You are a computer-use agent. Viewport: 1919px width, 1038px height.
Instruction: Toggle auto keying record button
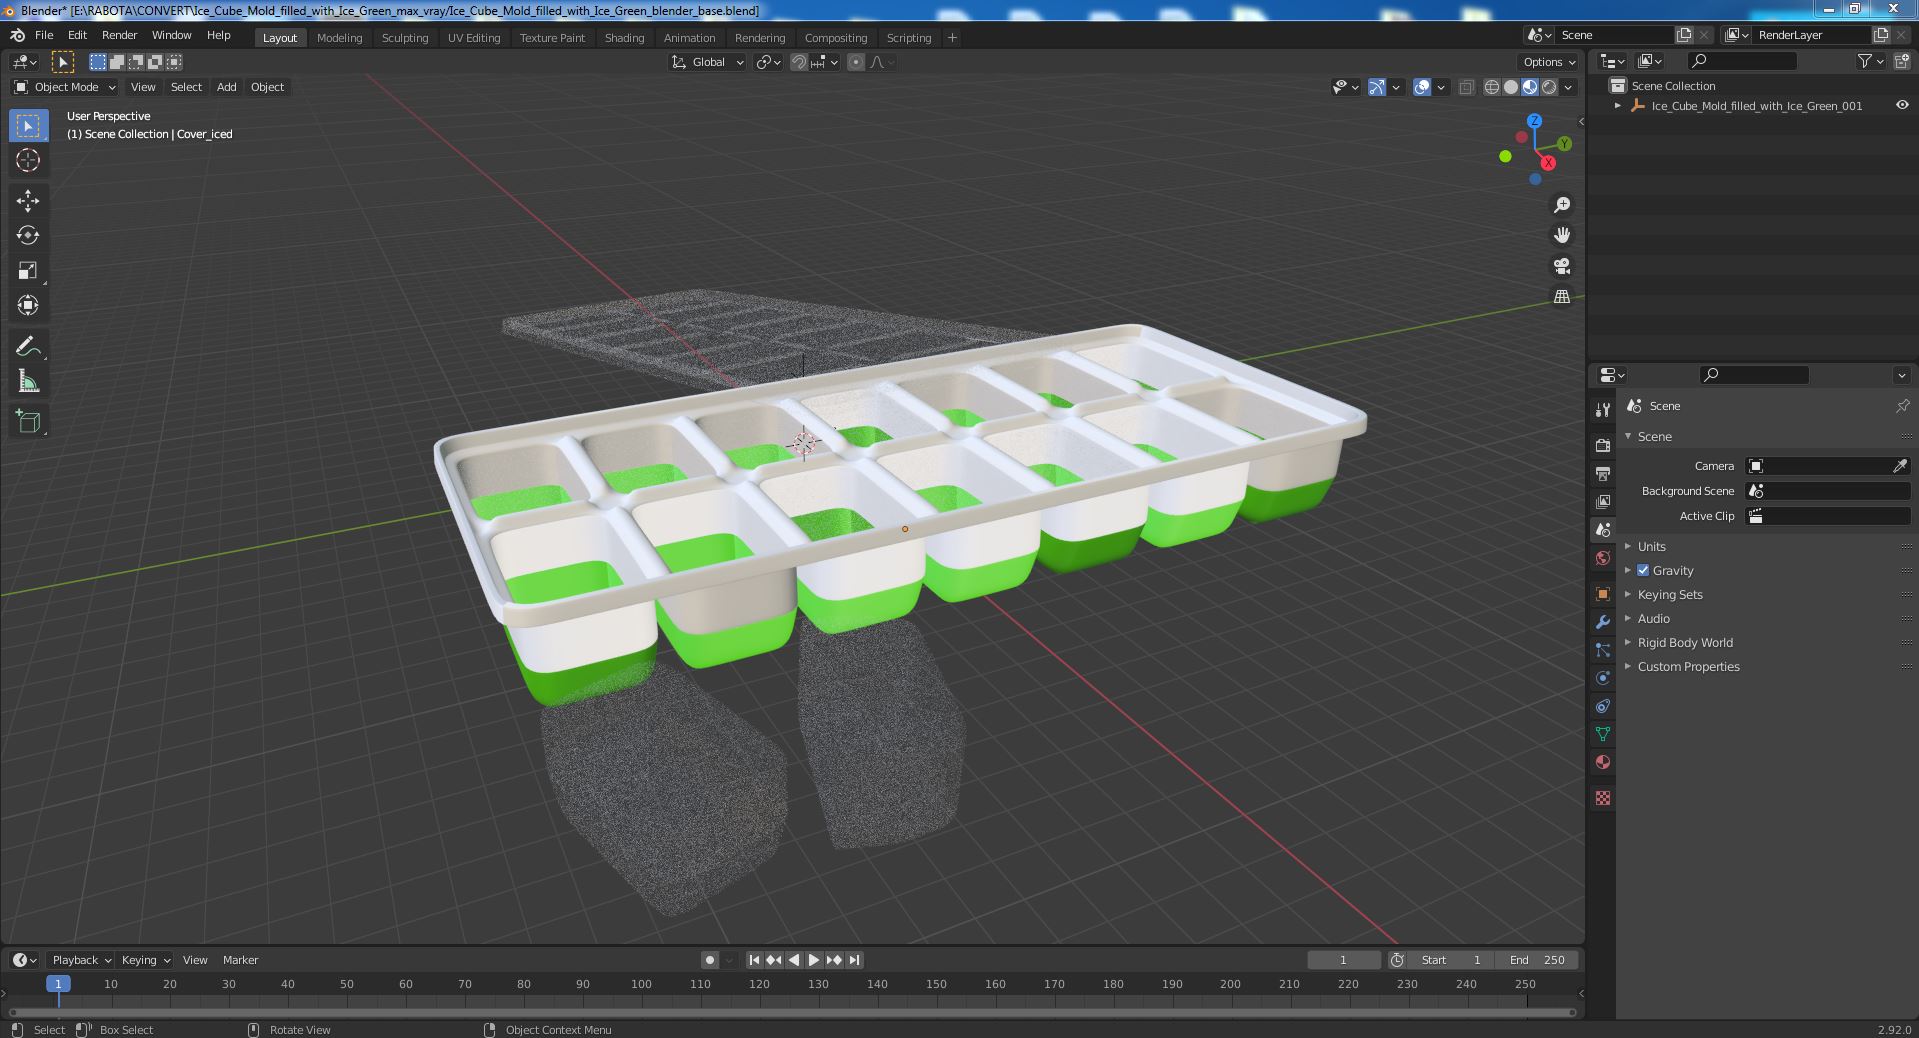click(710, 960)
